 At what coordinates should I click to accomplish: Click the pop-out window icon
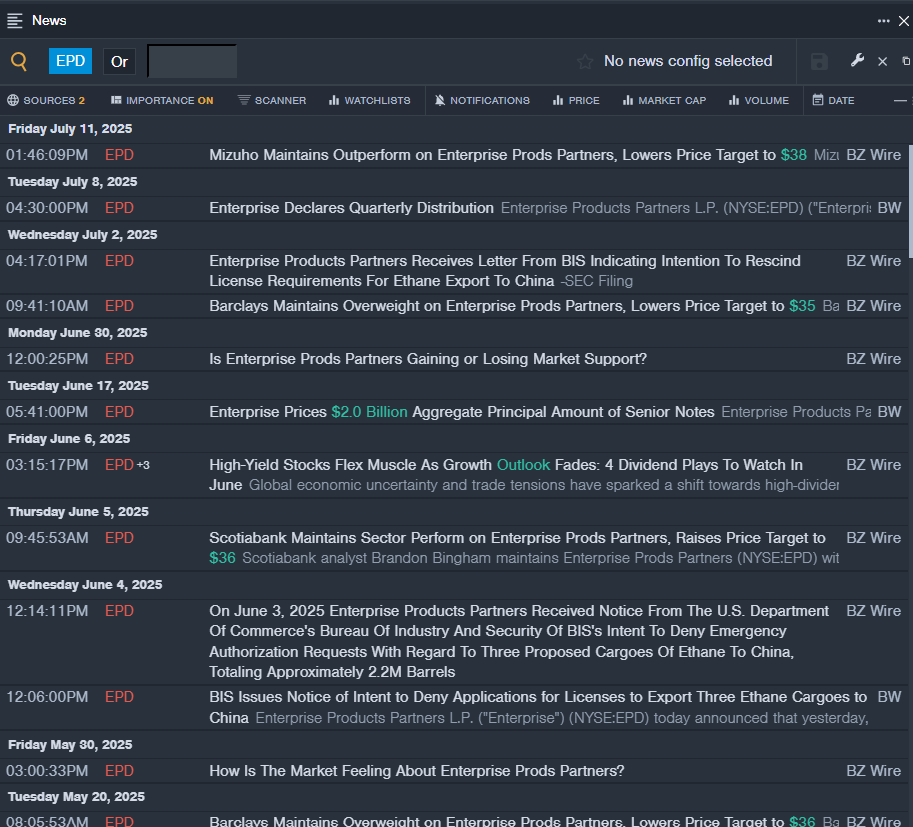coord(906,61)
